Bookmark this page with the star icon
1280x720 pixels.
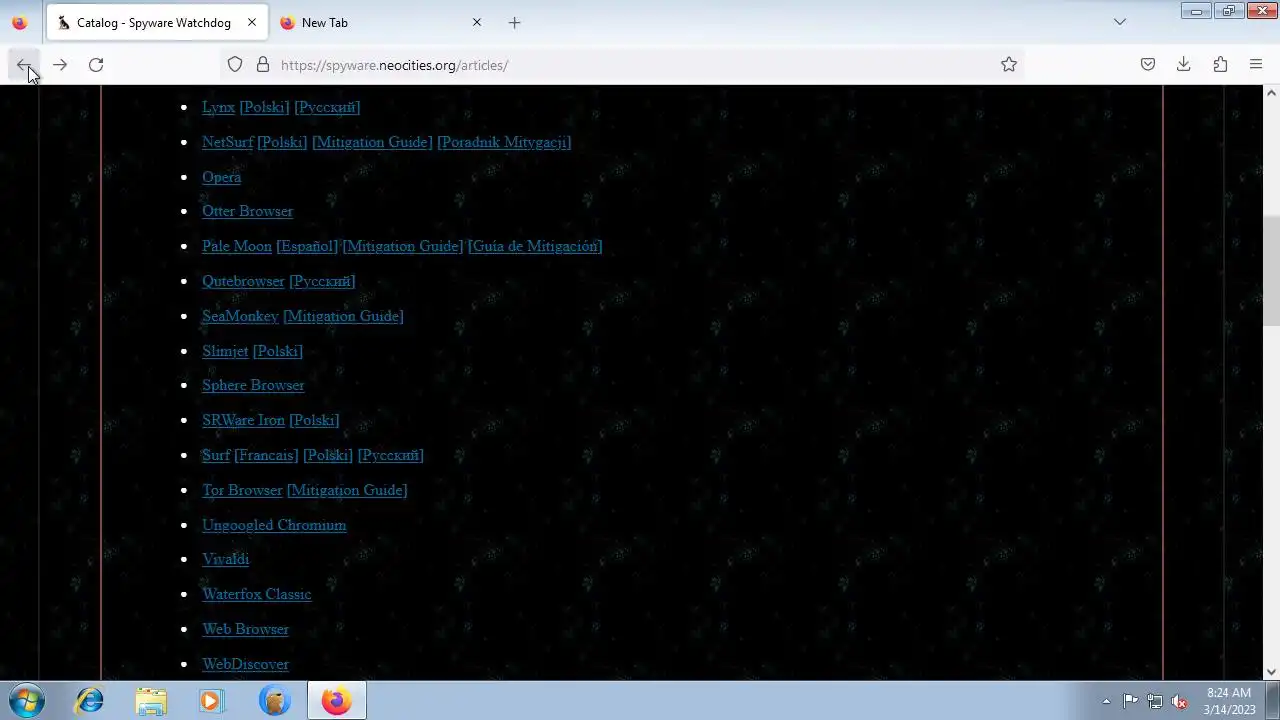[x=1009, y=65]
